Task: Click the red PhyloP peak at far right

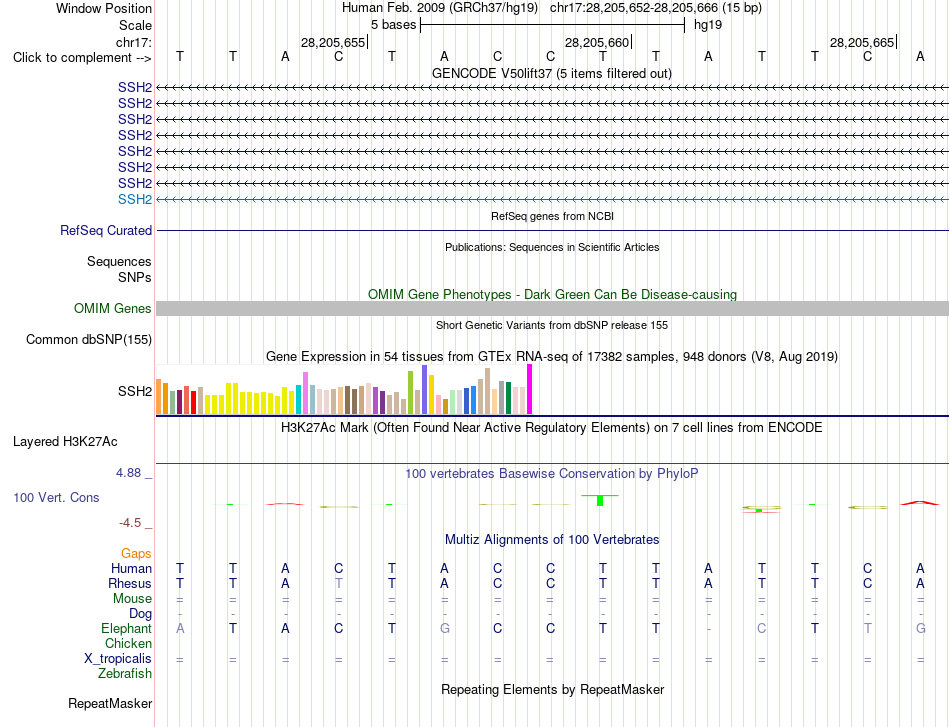Action: pyautogui.click(x=920, y=503)
